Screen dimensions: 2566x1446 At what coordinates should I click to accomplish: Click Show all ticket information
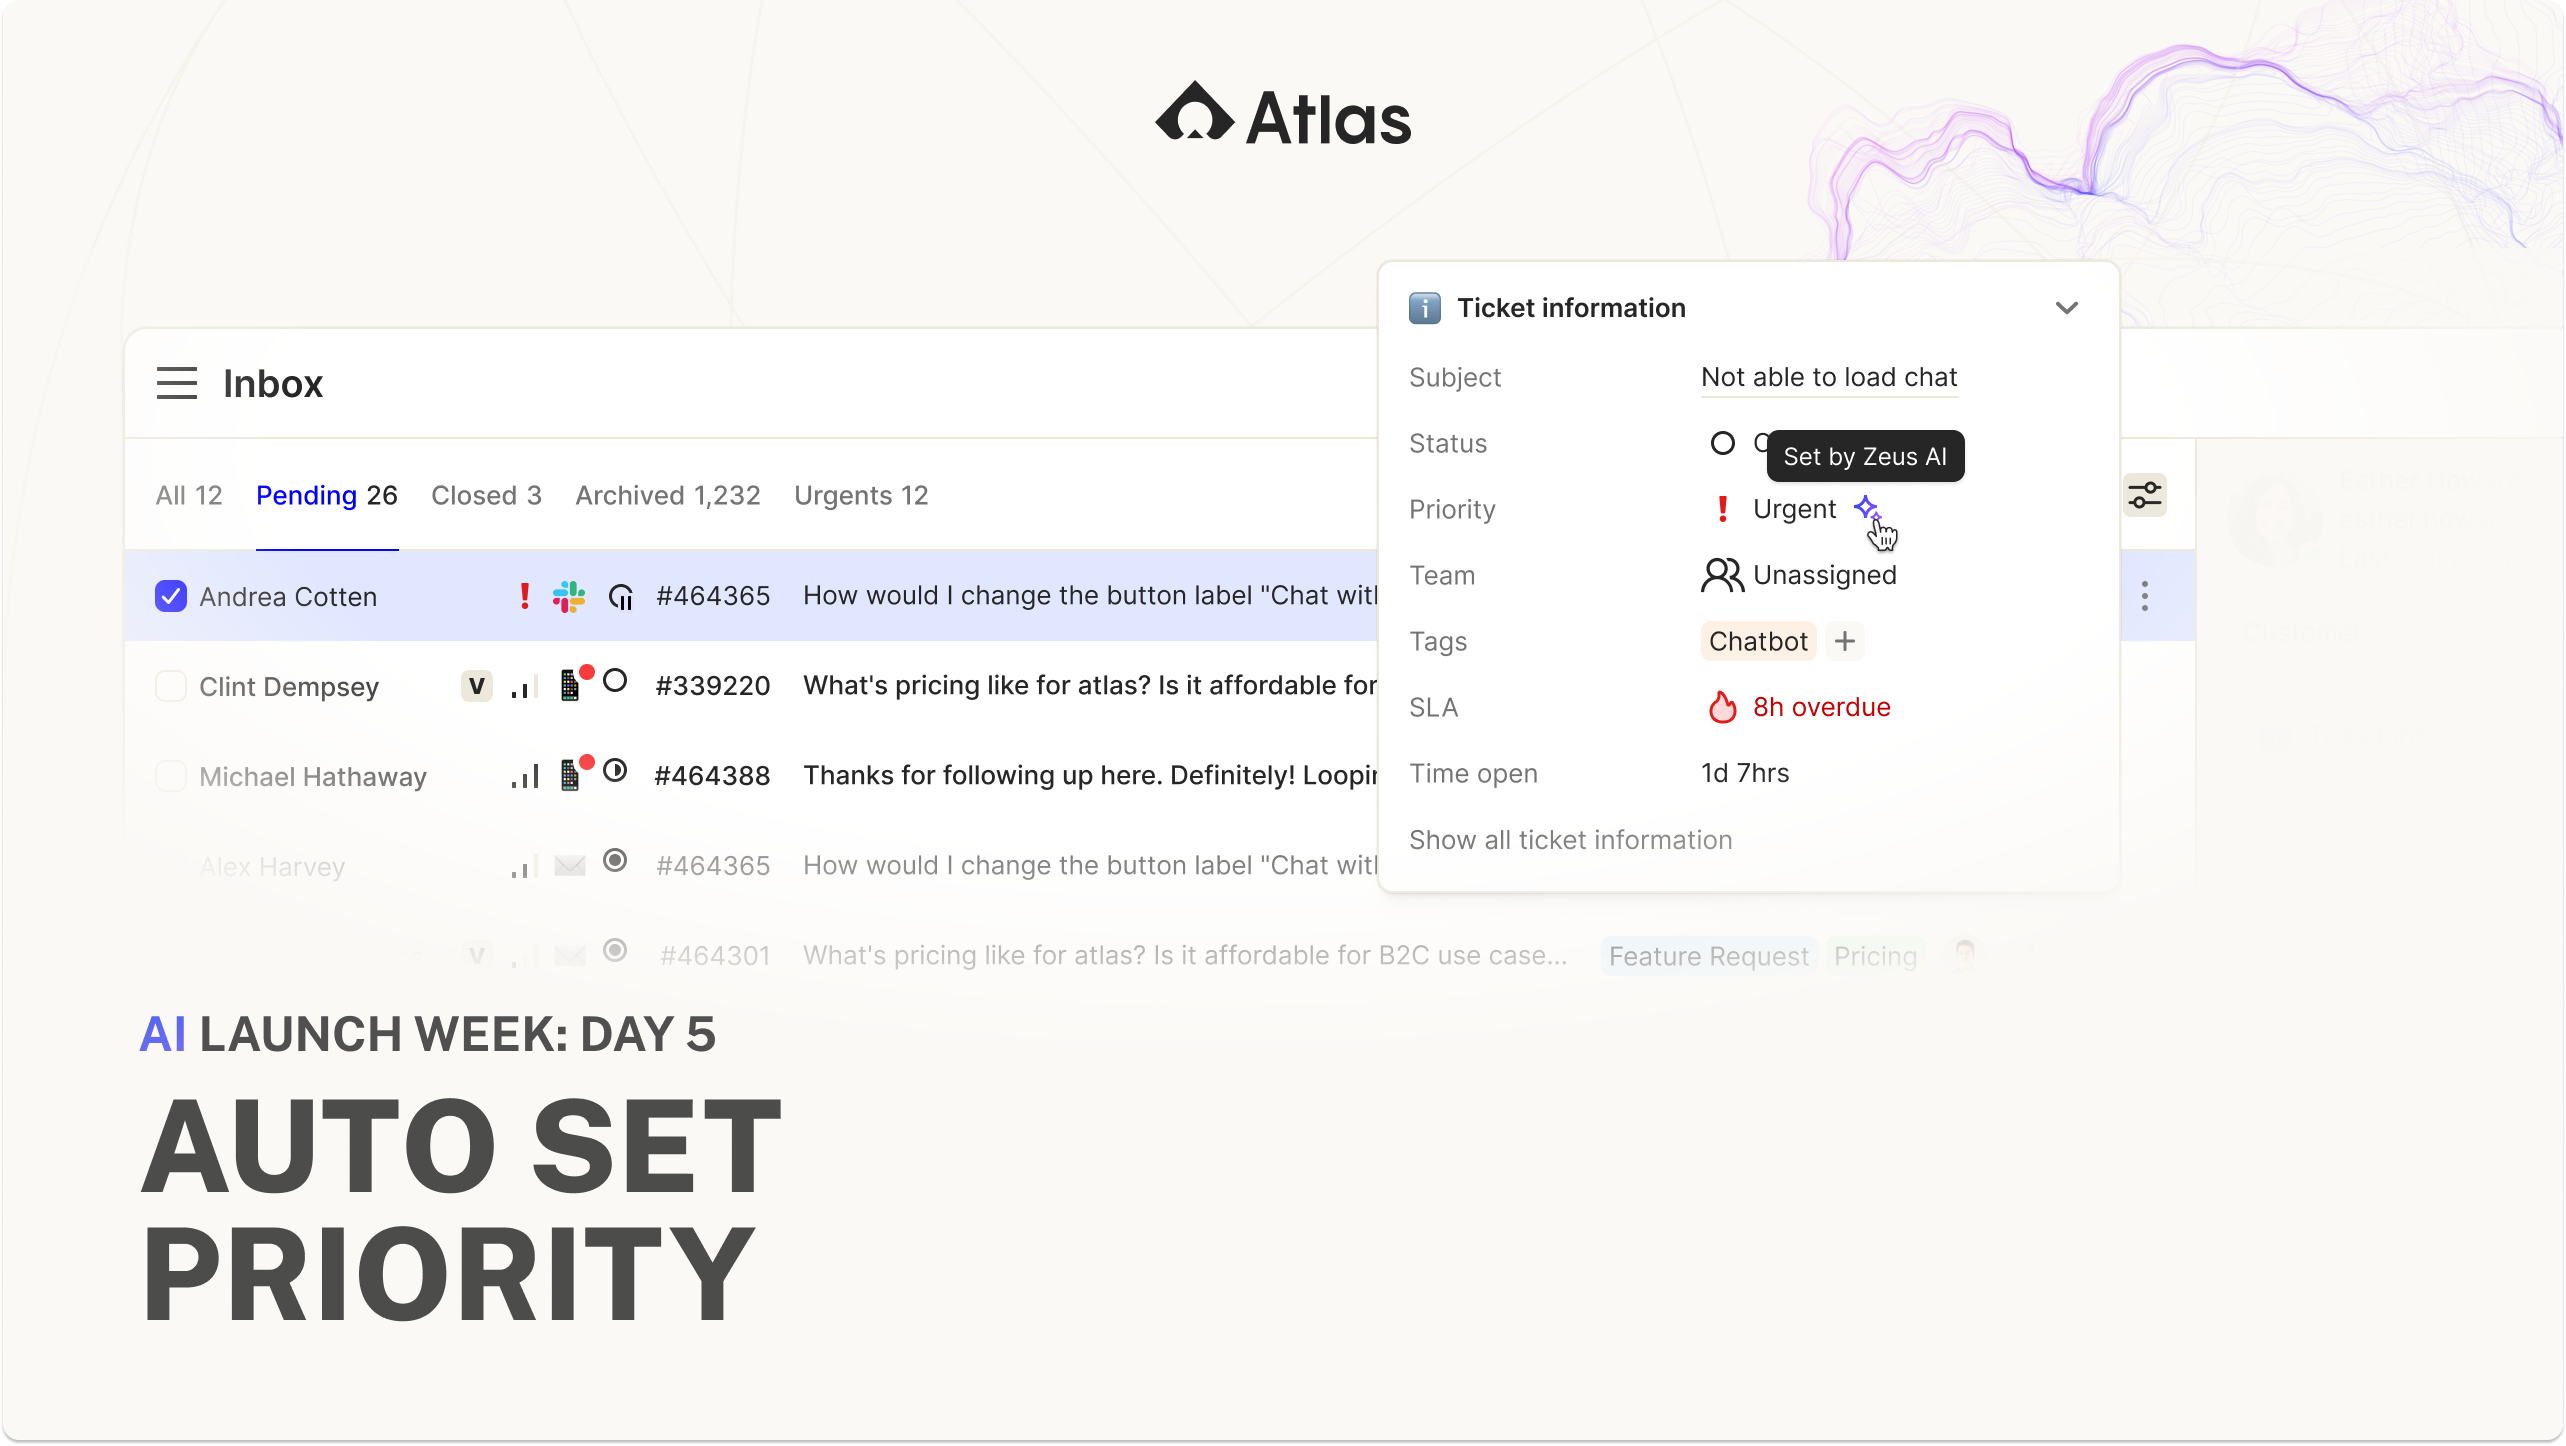click(1570, 840)
